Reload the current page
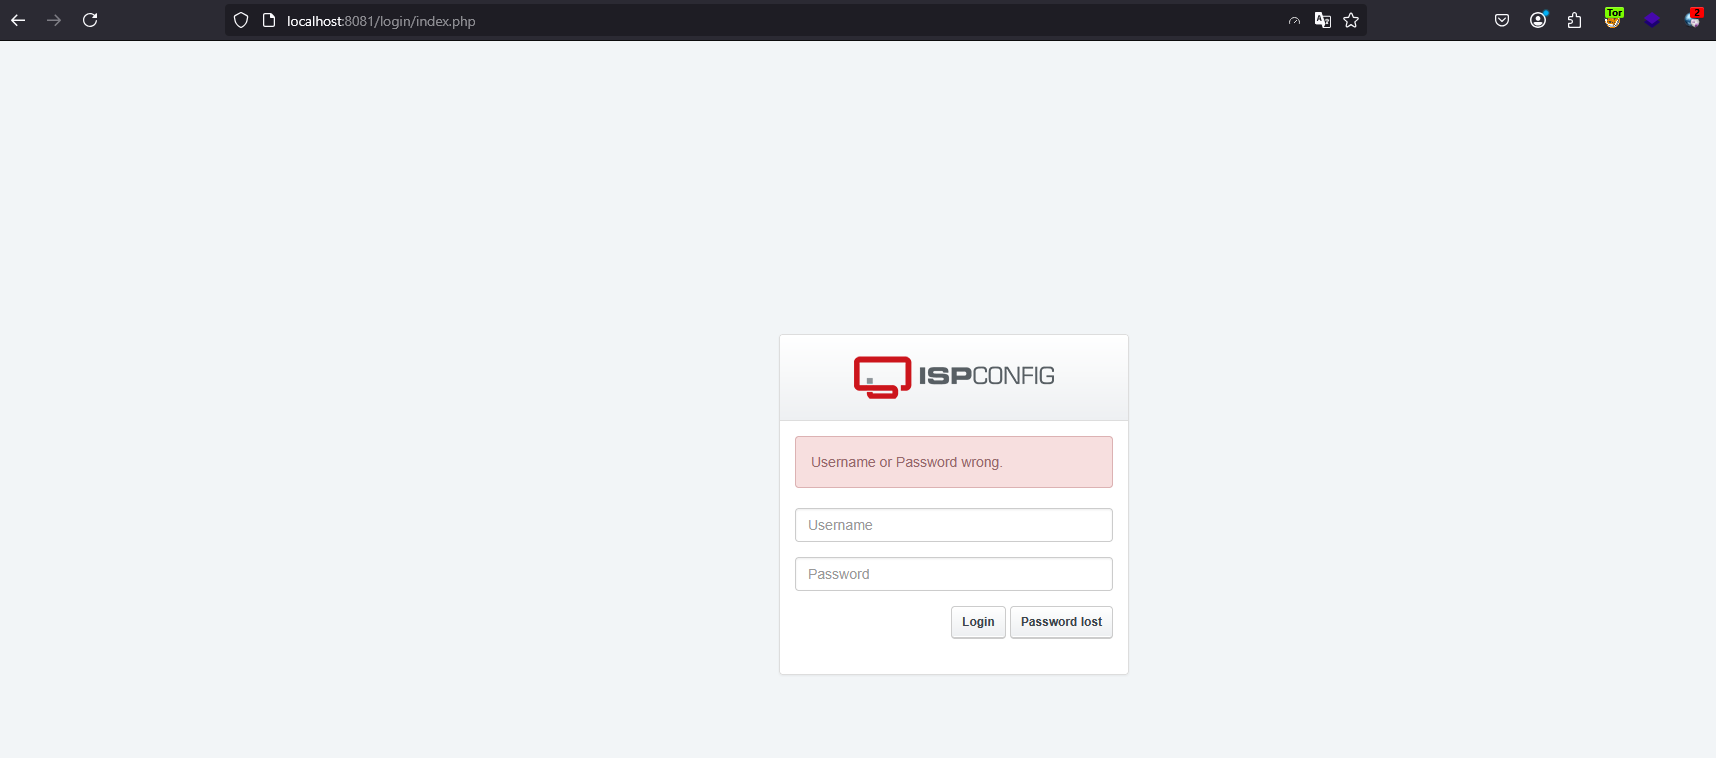Screen dimensions: 1716x758 [x=90, y=20]
